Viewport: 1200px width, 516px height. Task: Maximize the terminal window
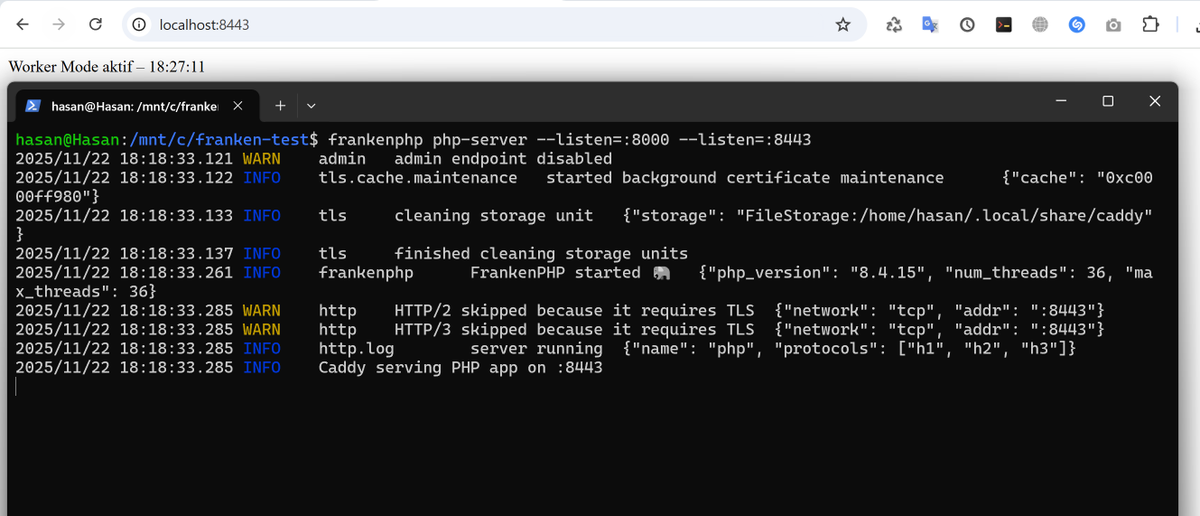tap(1107, 101)
